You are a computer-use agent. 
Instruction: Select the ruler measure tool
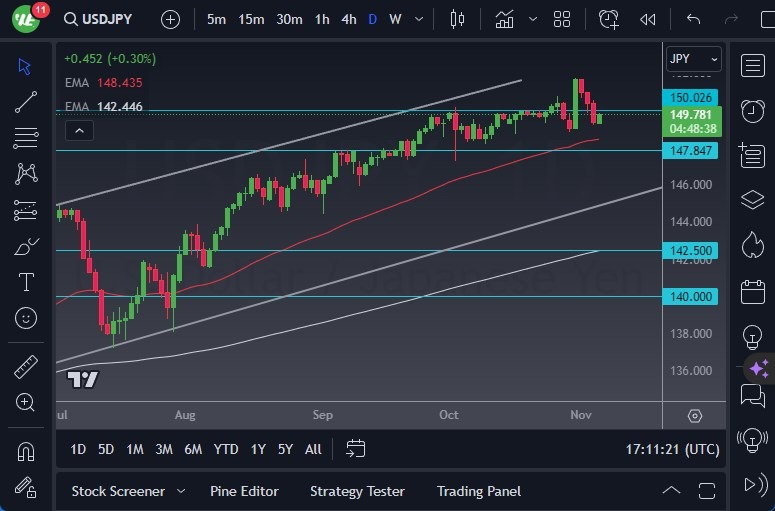click(x=26, y=367)
